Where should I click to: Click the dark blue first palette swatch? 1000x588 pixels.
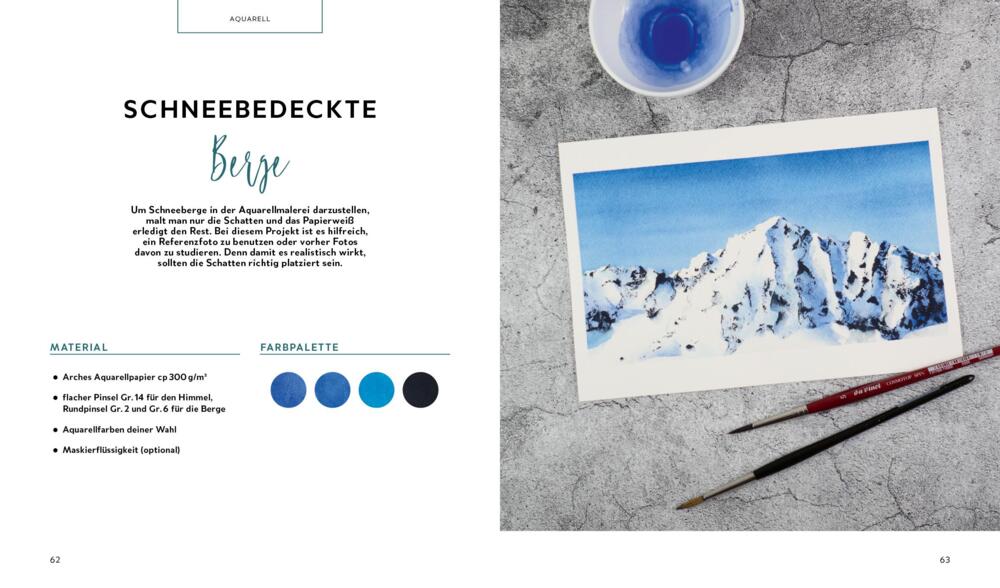288,390
